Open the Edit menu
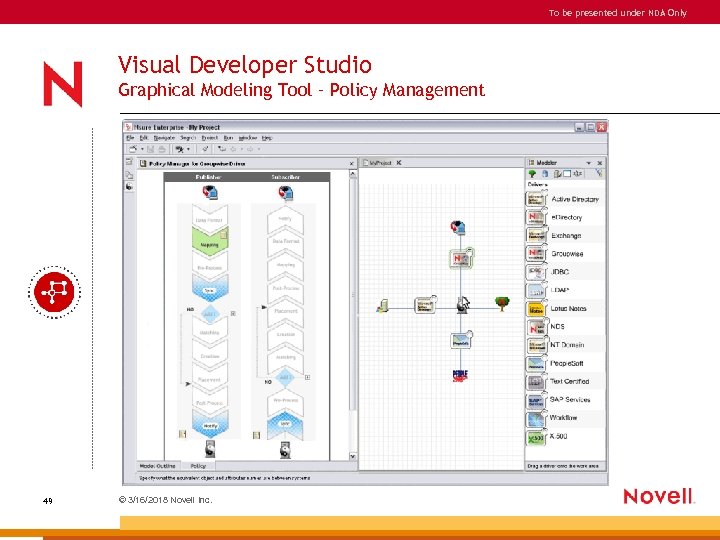 (x=144, y=138)
